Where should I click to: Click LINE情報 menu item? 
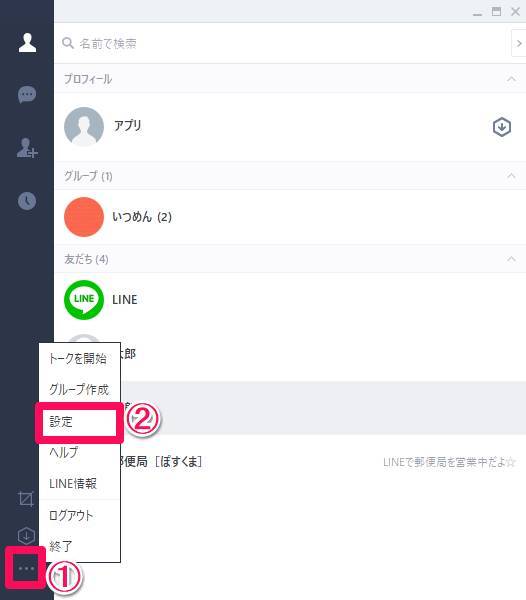coord(79,484)
